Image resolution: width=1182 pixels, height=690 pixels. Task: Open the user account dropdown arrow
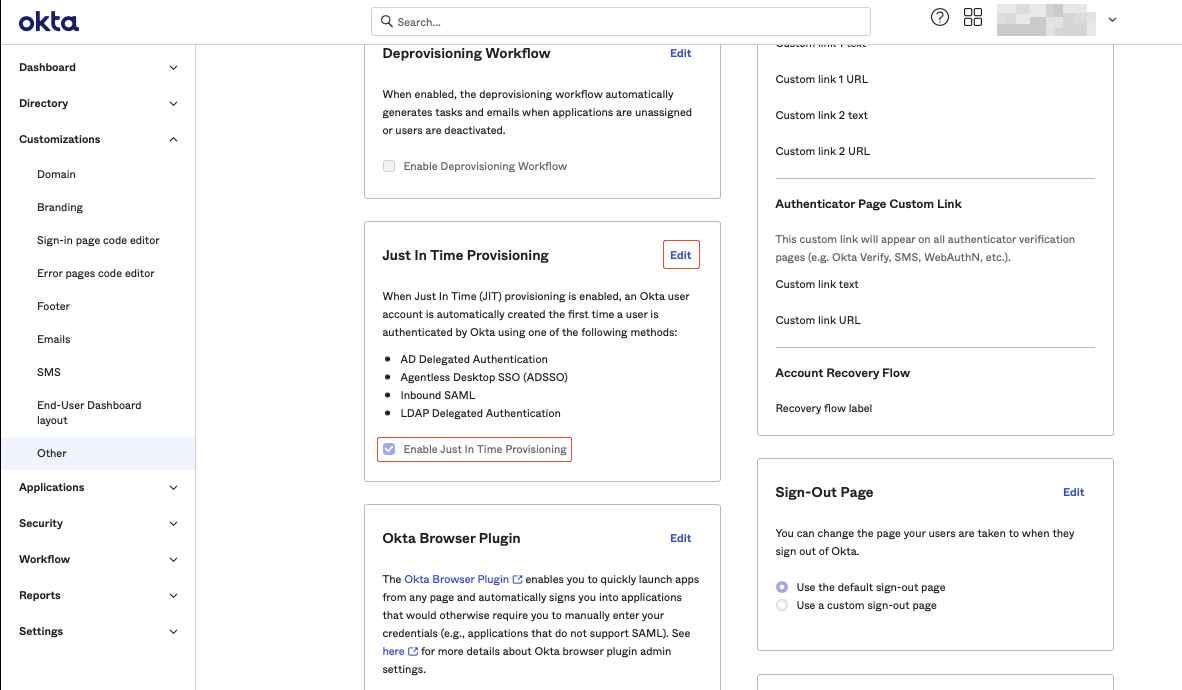point(1112,20)
